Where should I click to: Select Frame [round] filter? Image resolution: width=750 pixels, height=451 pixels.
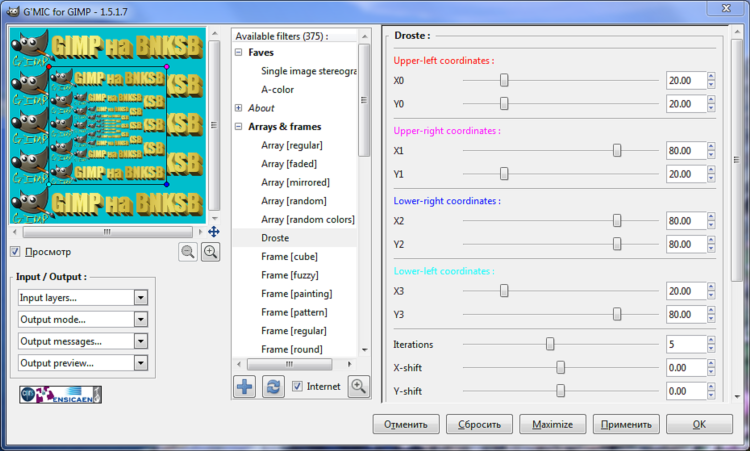pos(292,349)
